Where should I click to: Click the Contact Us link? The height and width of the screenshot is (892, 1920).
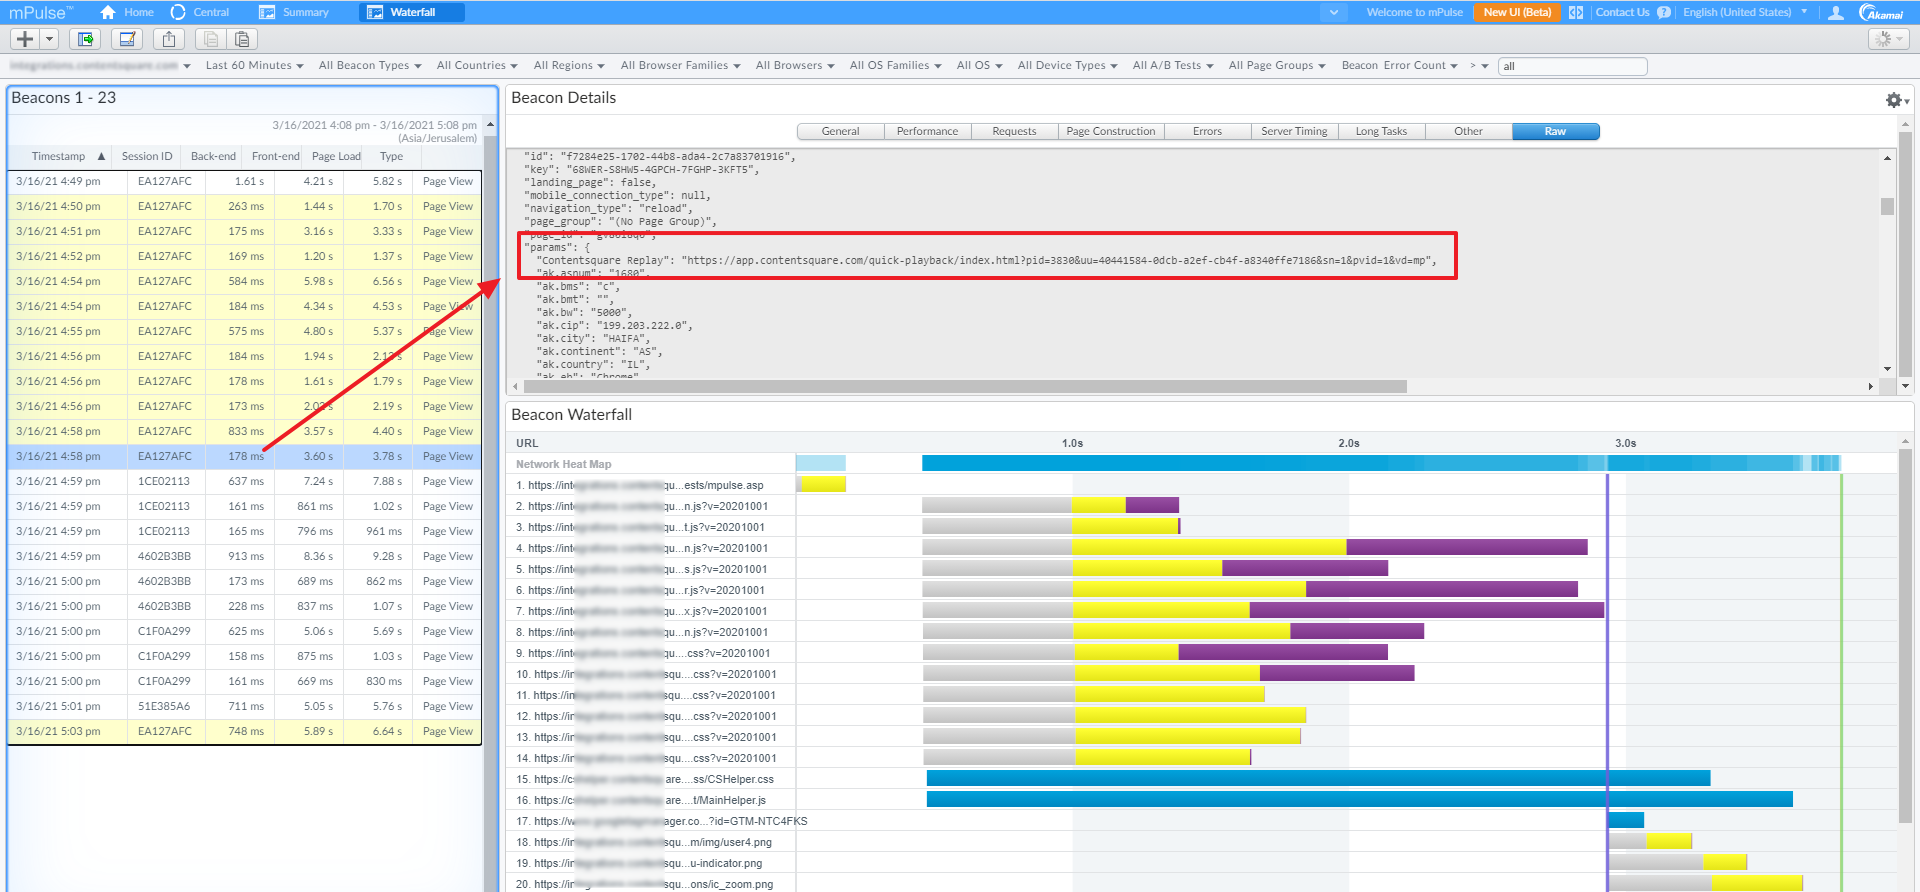[x=1622, y=12]
